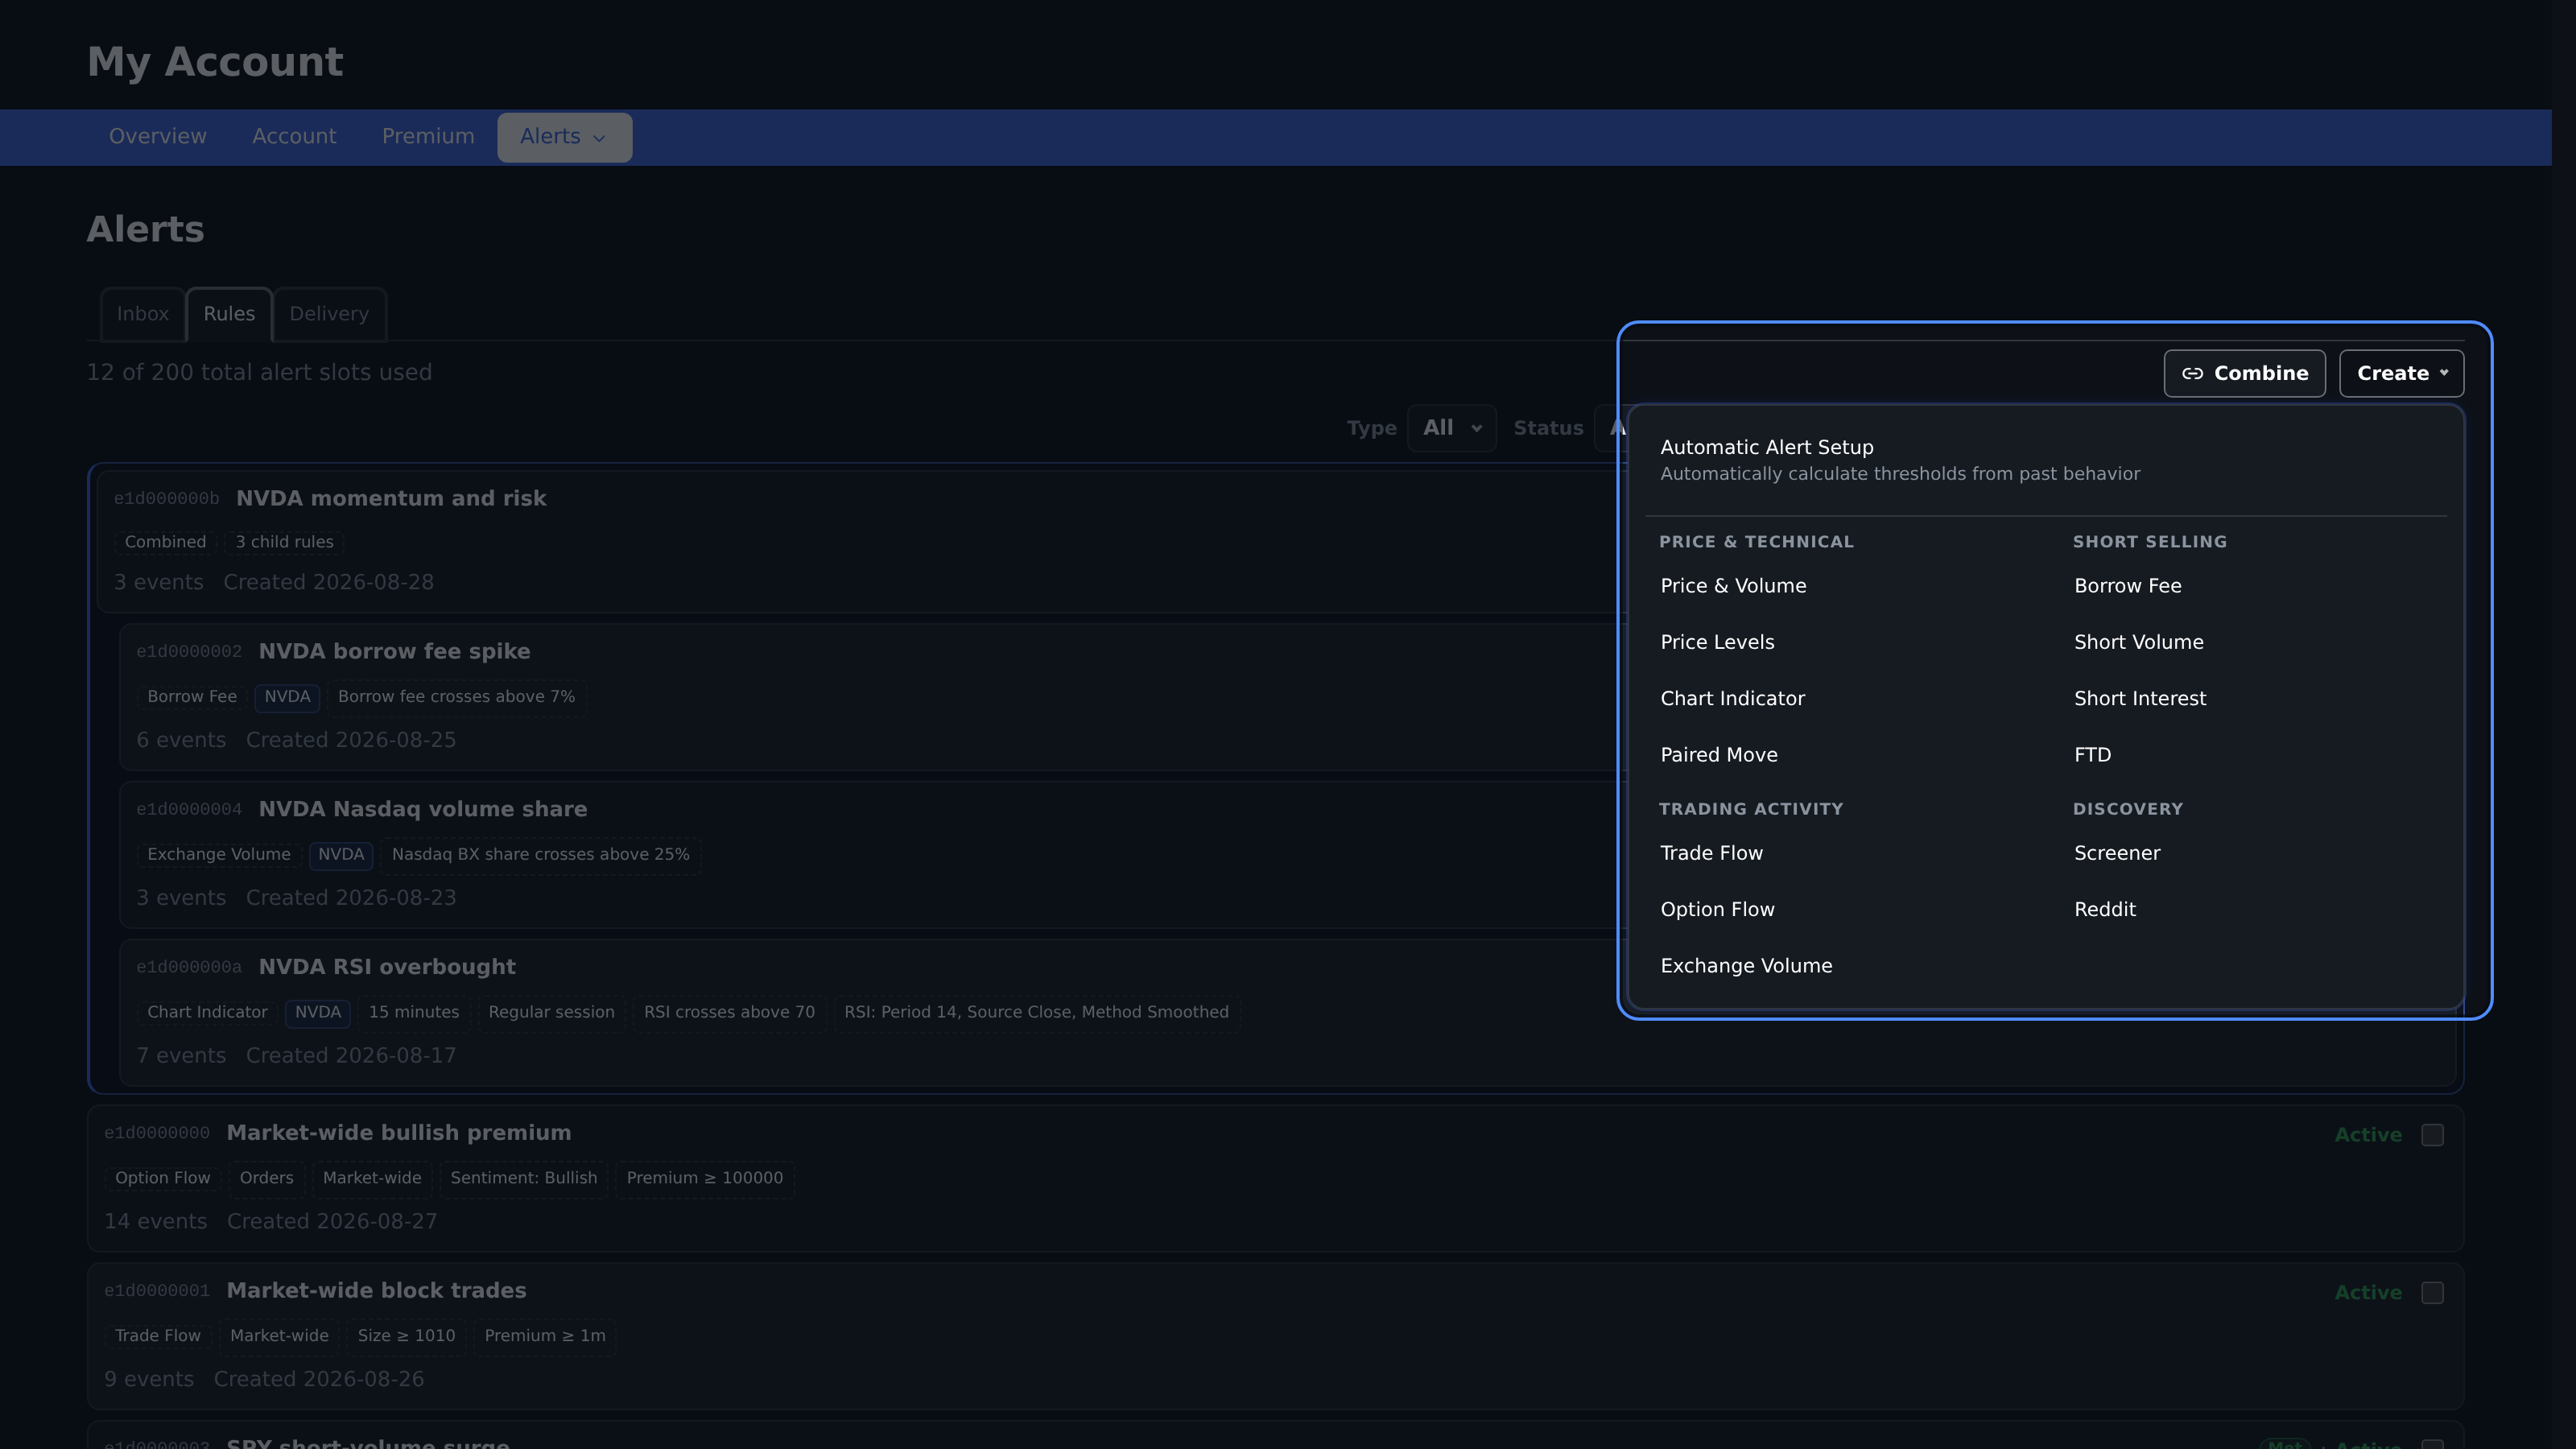
Task: Open the Inbox tab
Action: click(142, 314)
